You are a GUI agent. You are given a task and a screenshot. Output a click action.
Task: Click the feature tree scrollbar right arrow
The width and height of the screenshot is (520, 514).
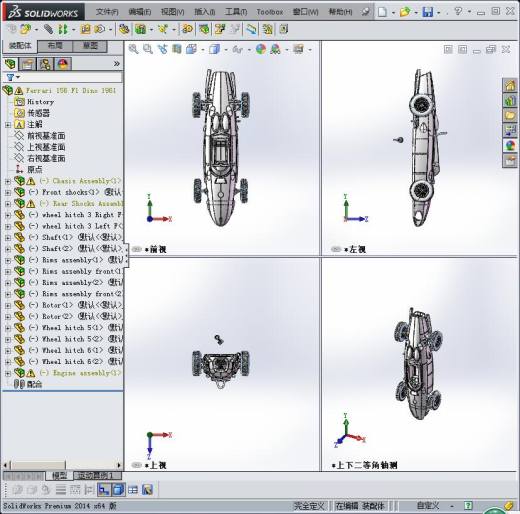point(119,465)
